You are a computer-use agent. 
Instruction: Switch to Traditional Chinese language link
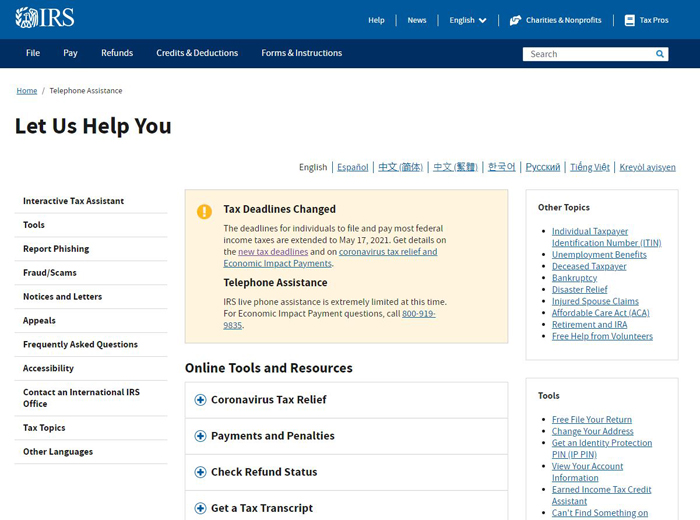click(455, 167)
